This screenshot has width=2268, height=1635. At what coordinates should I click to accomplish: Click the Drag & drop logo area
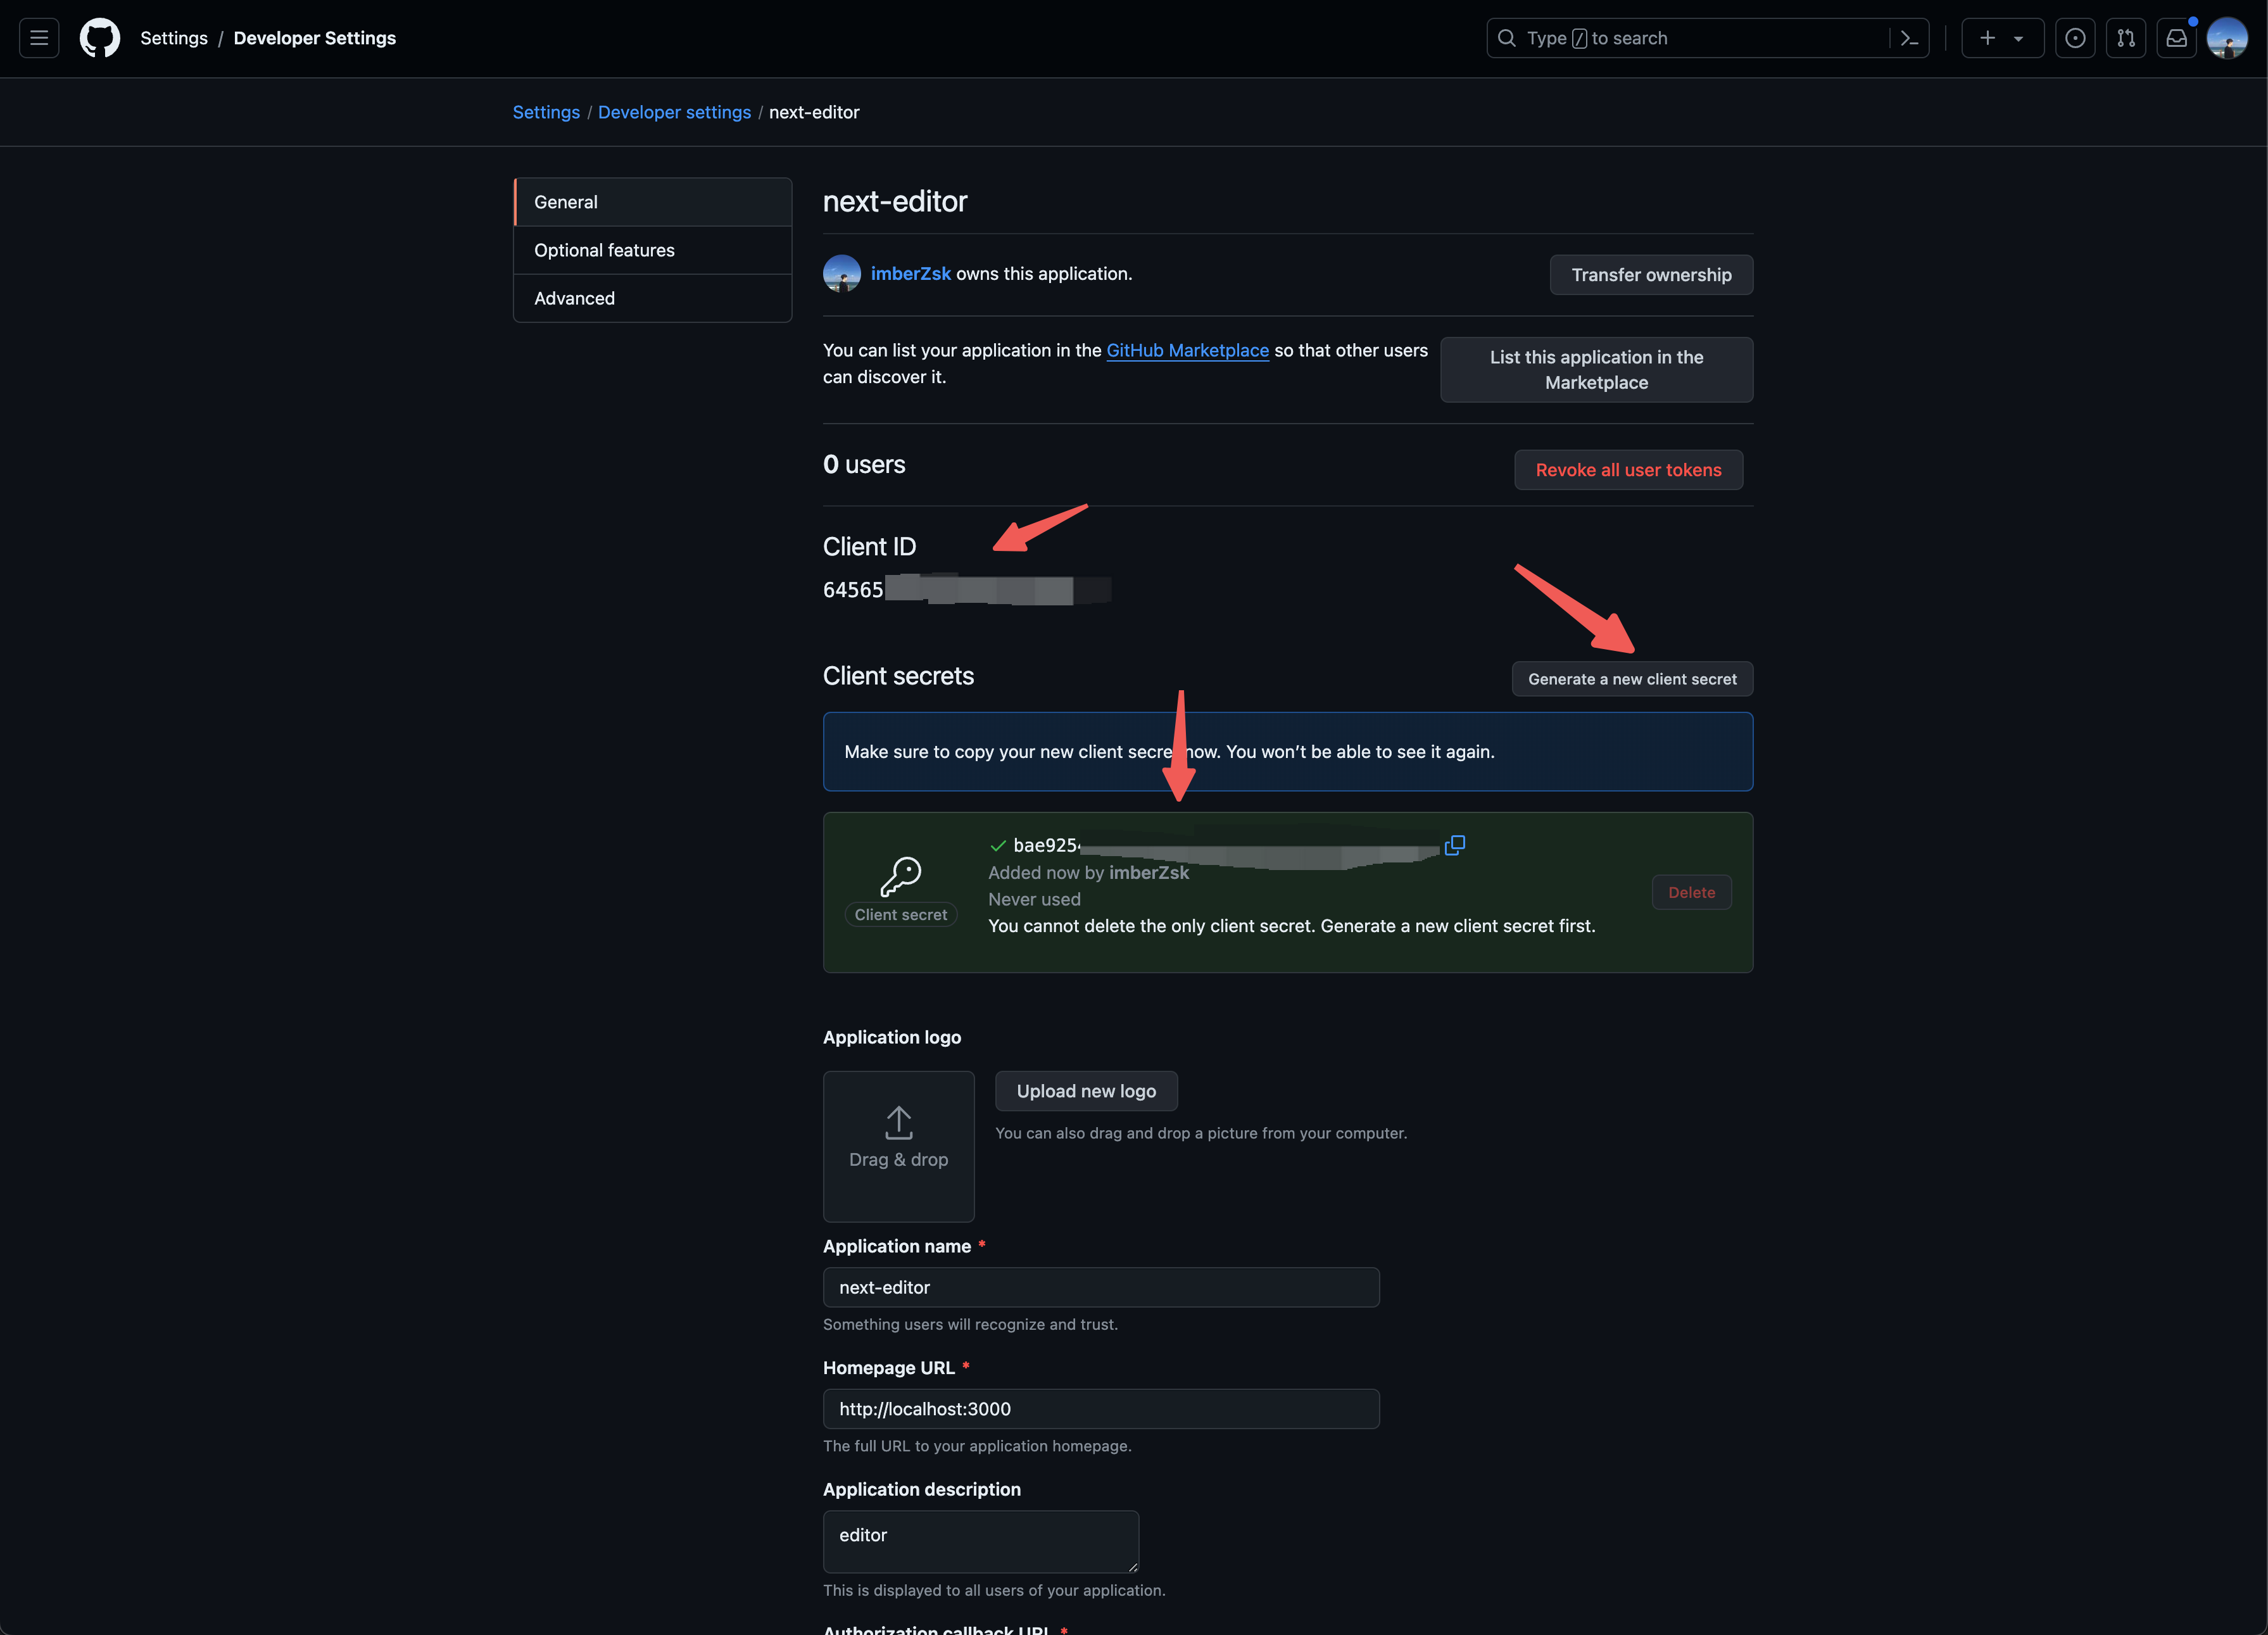898,1146
